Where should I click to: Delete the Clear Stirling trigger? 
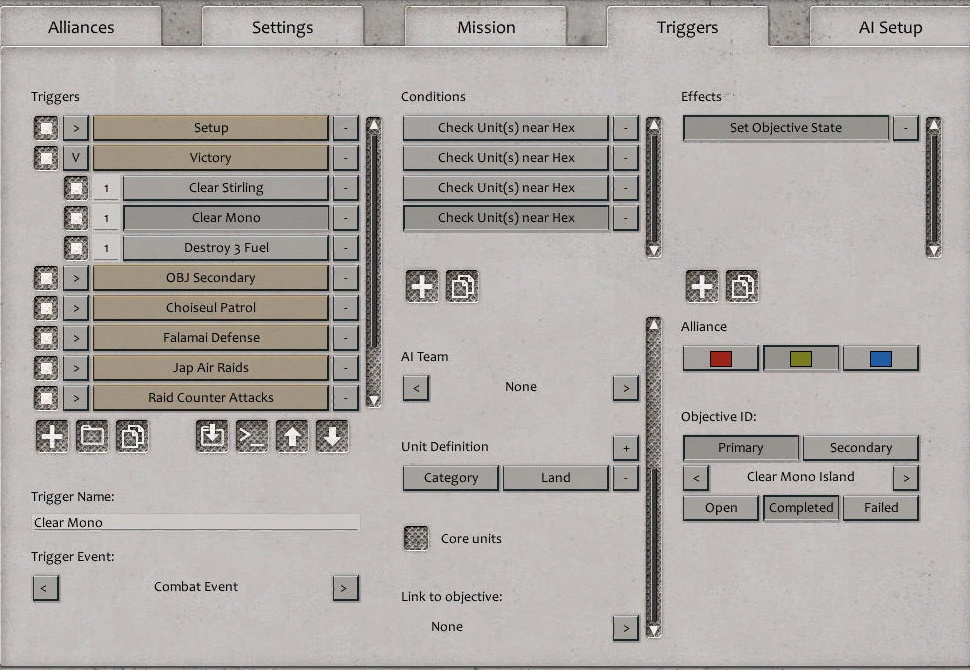coord(346,188)
